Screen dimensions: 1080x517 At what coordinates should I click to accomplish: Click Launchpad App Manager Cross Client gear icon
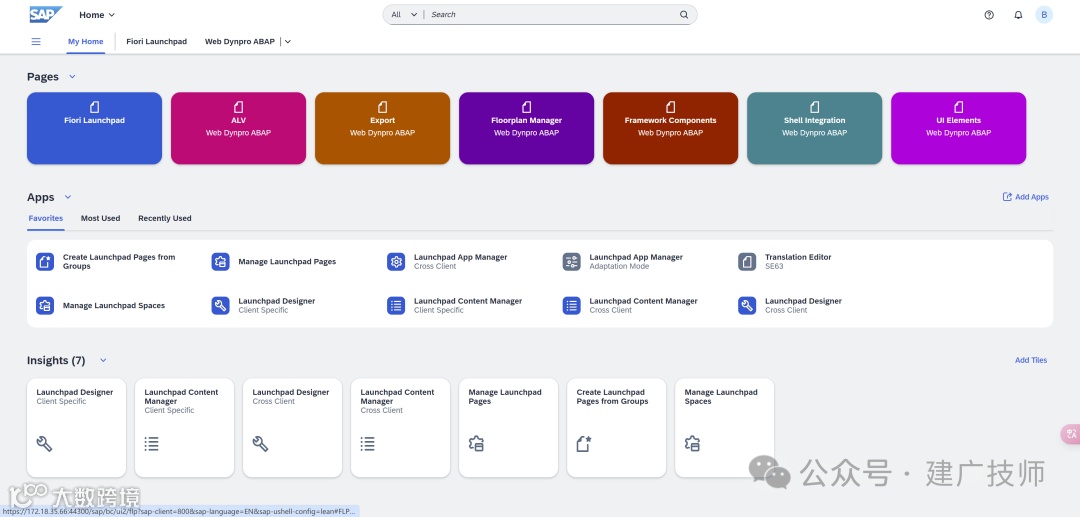point(396,262)
